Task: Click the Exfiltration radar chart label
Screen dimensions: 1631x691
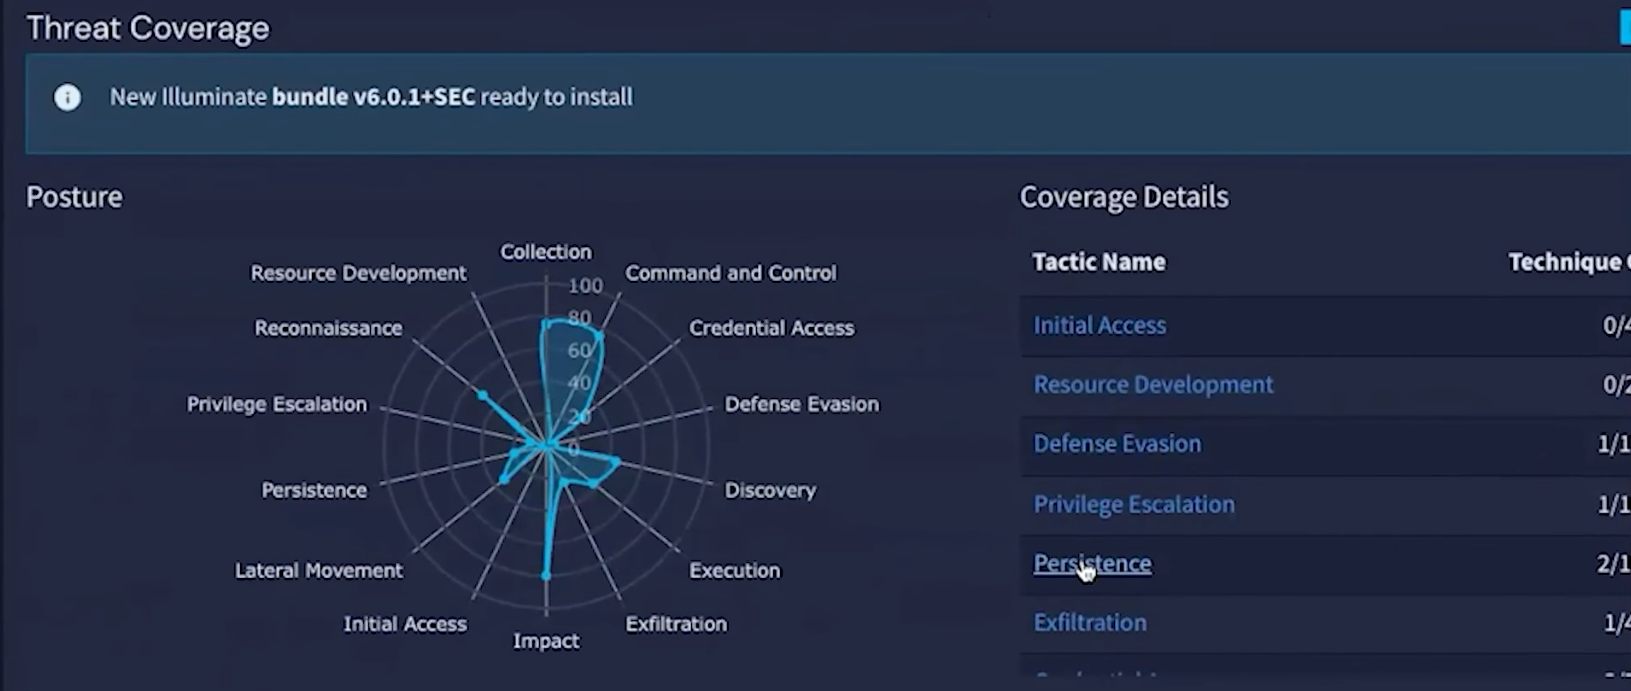Action: 676,624
